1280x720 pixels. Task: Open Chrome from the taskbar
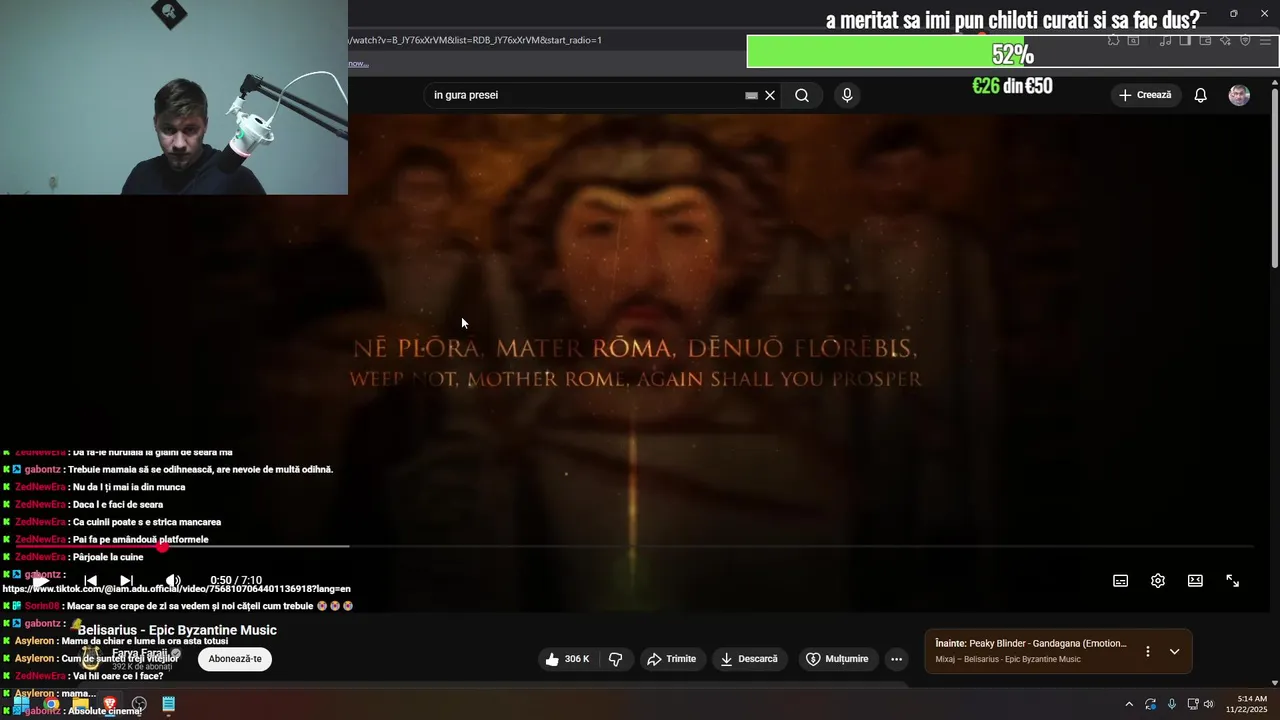click(x=51, y=704)
